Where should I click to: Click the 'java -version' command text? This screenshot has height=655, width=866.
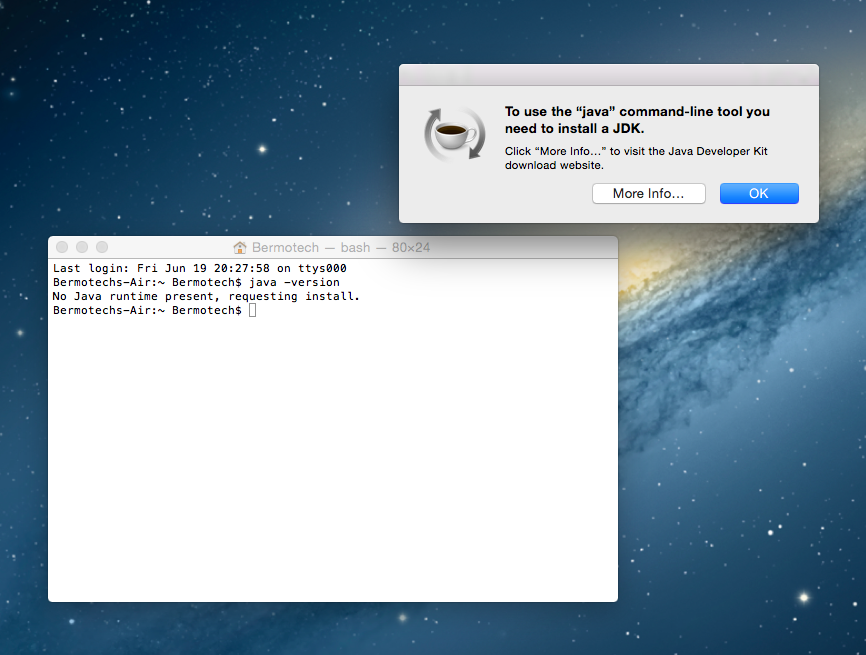point(294,282)
